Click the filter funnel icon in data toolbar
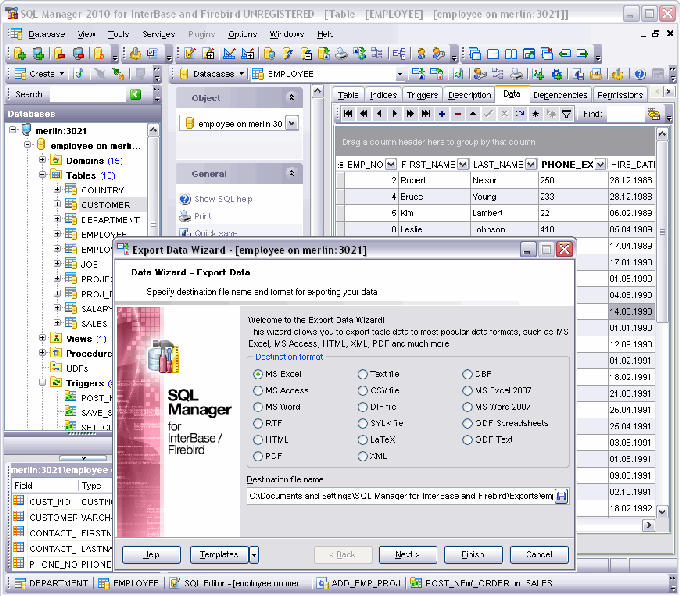 566,114
